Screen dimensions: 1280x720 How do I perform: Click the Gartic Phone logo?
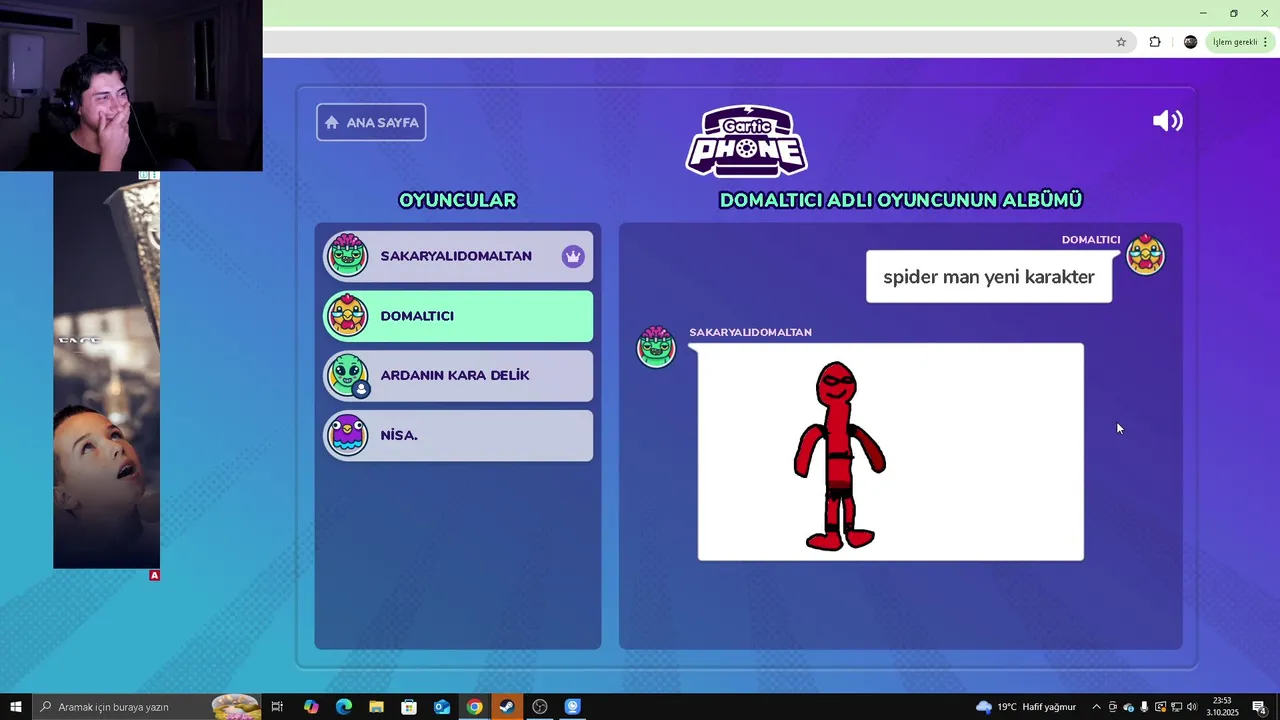747,141
